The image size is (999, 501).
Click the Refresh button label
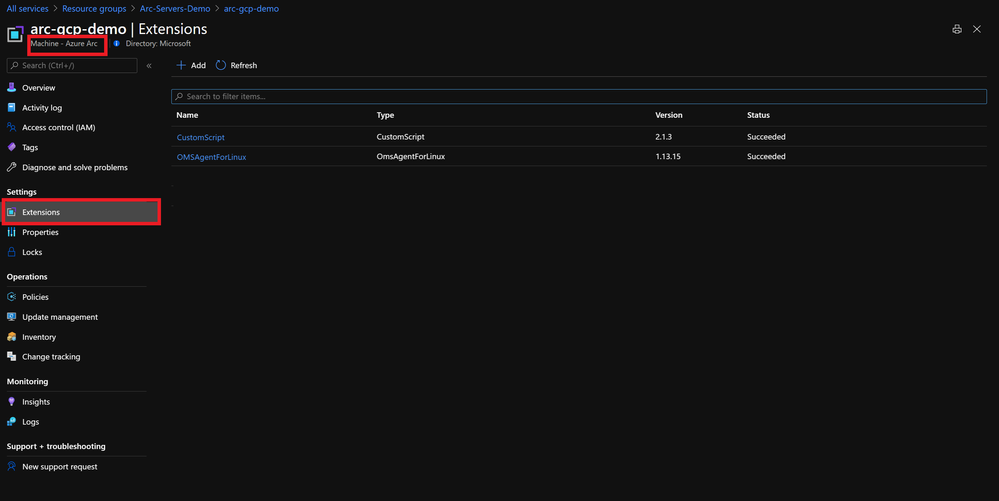point(243,65)
